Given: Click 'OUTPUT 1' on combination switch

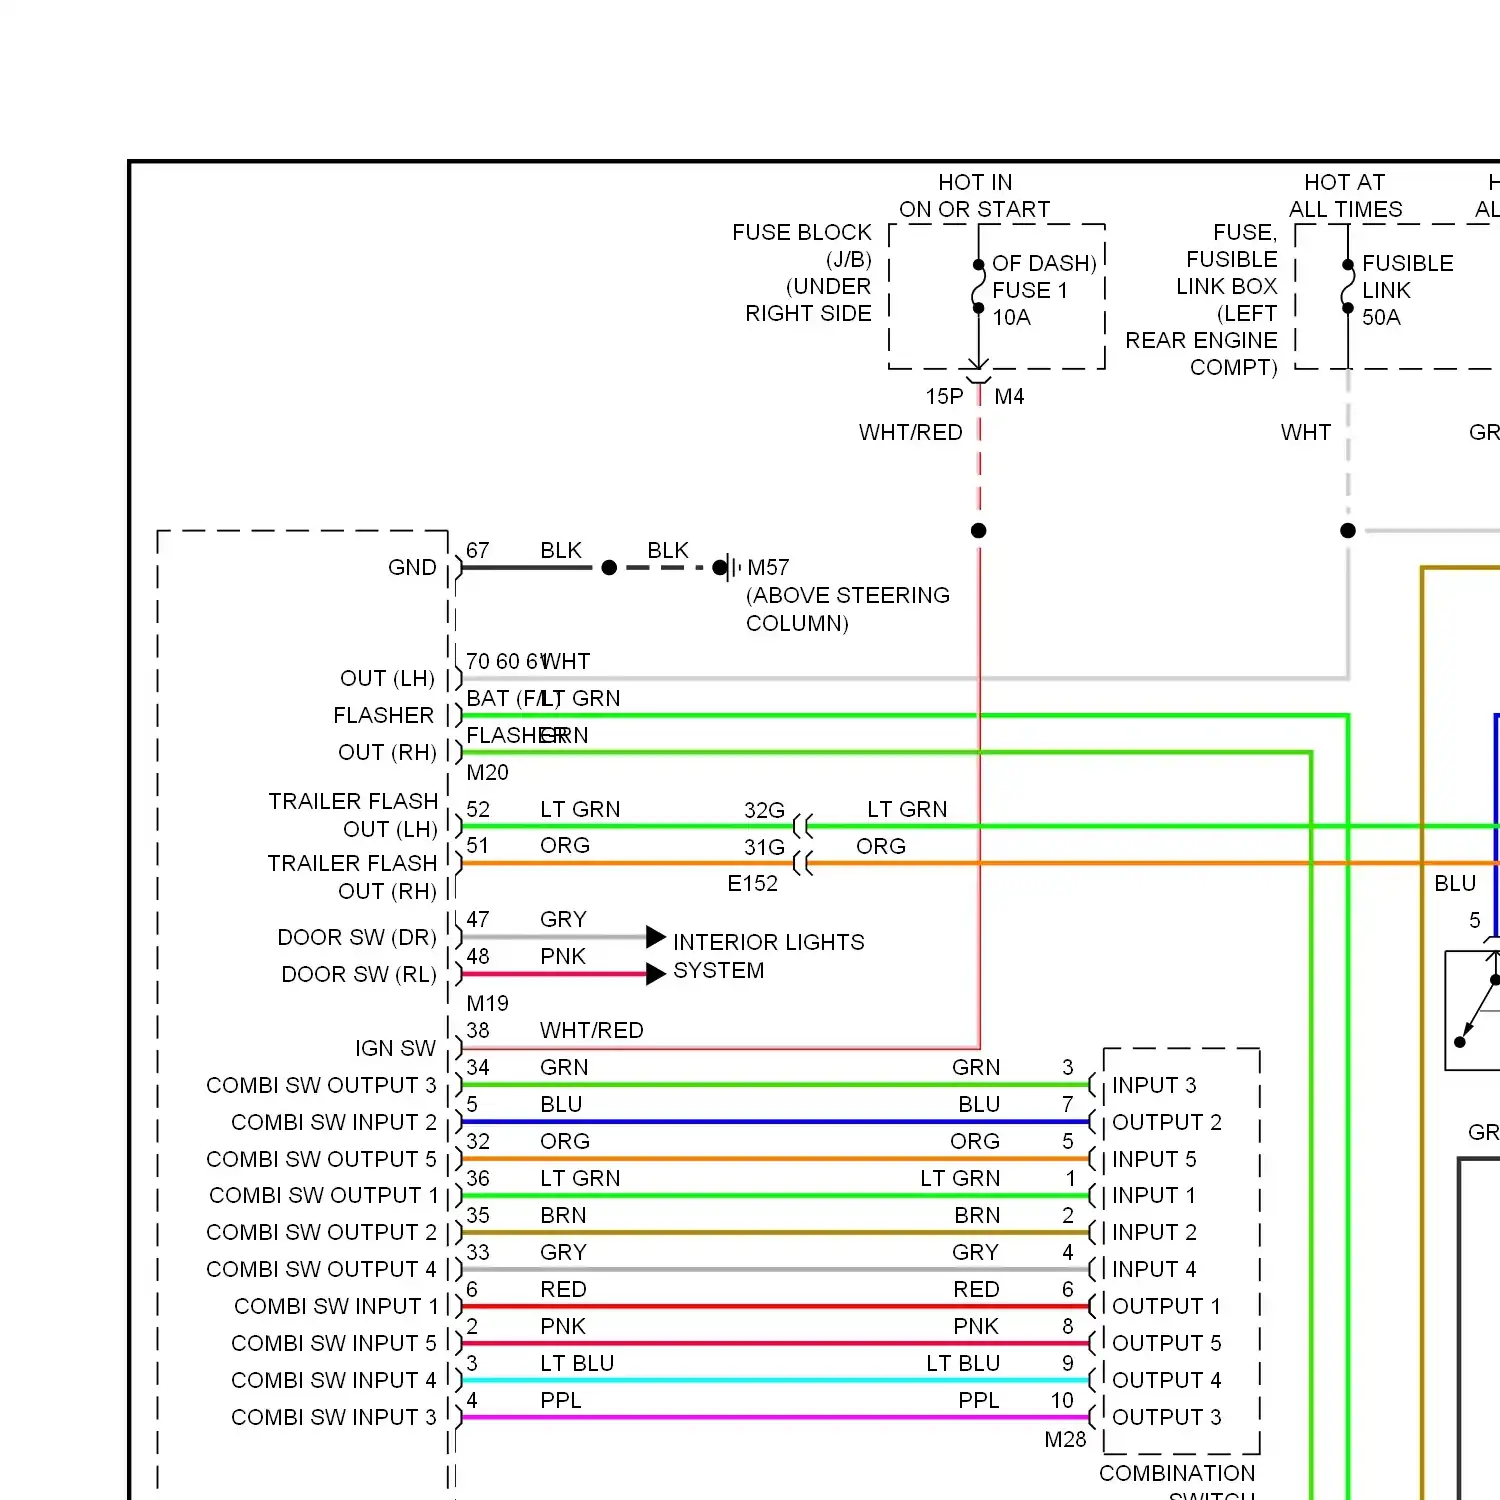Looking at the screenshot, I should click(1166, 1306).
